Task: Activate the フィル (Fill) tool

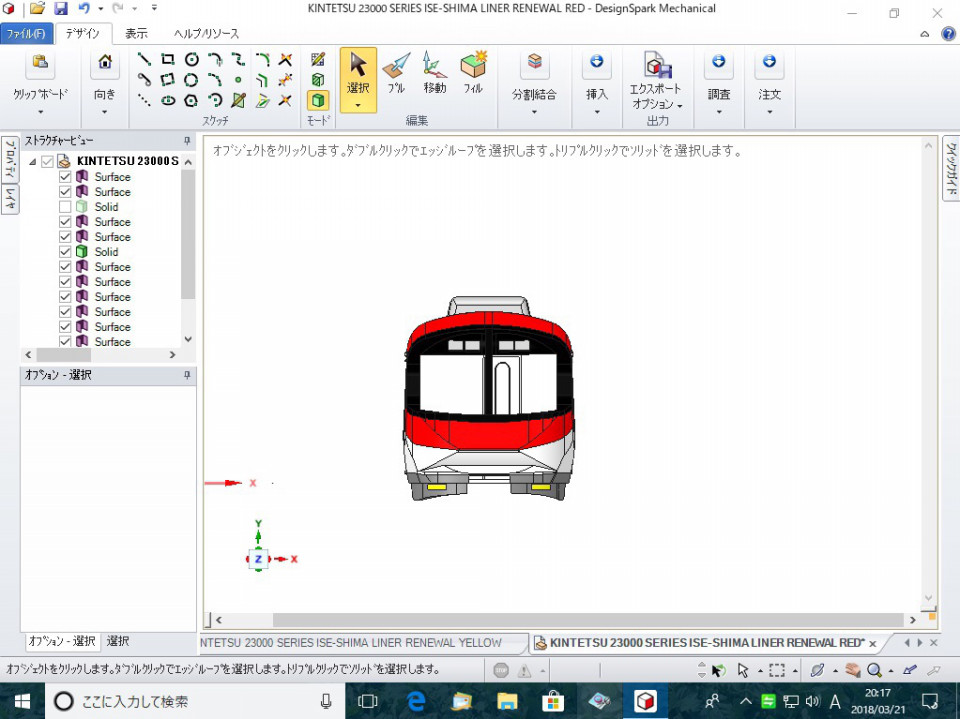Action: click(473, 73)
